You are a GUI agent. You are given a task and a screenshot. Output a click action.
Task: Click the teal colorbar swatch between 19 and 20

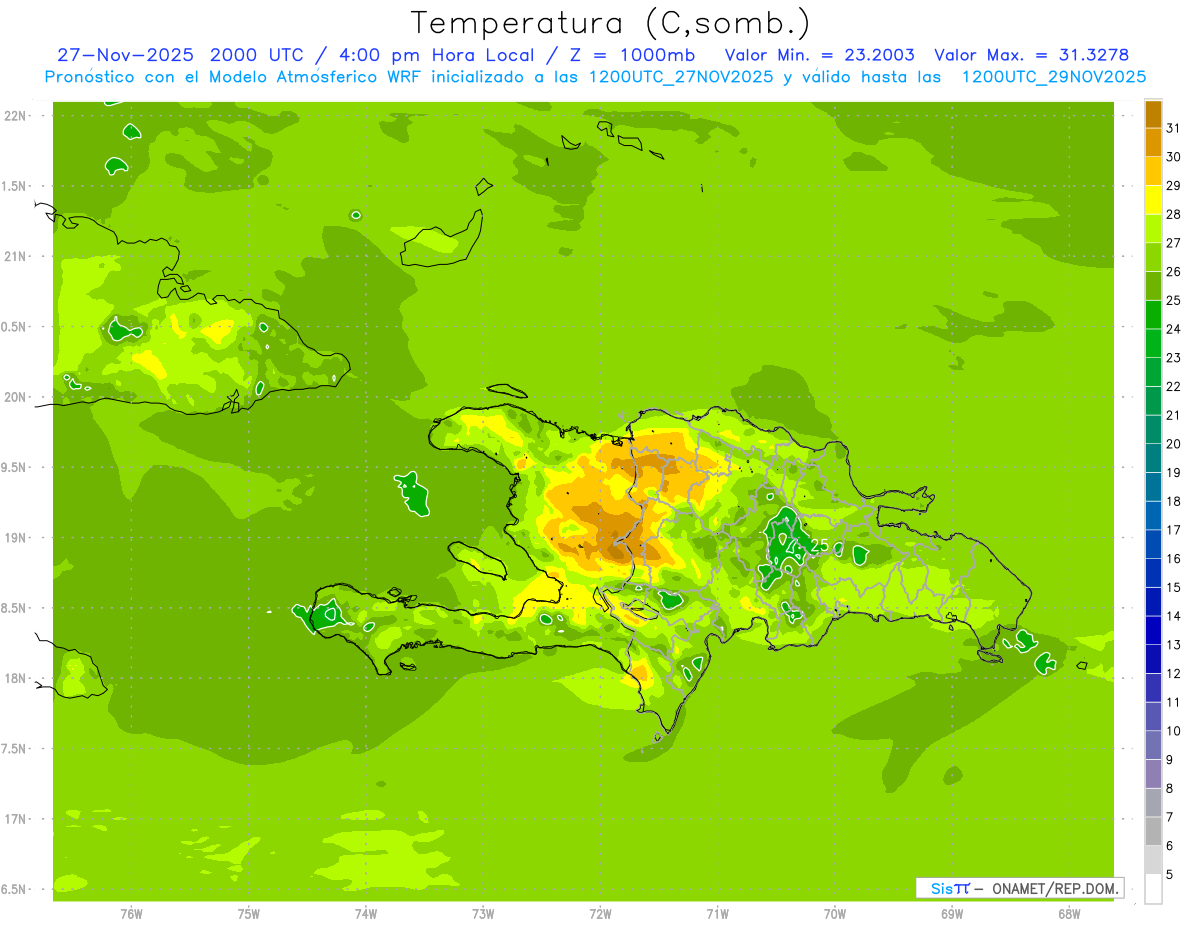click(x=1153, y=458)
